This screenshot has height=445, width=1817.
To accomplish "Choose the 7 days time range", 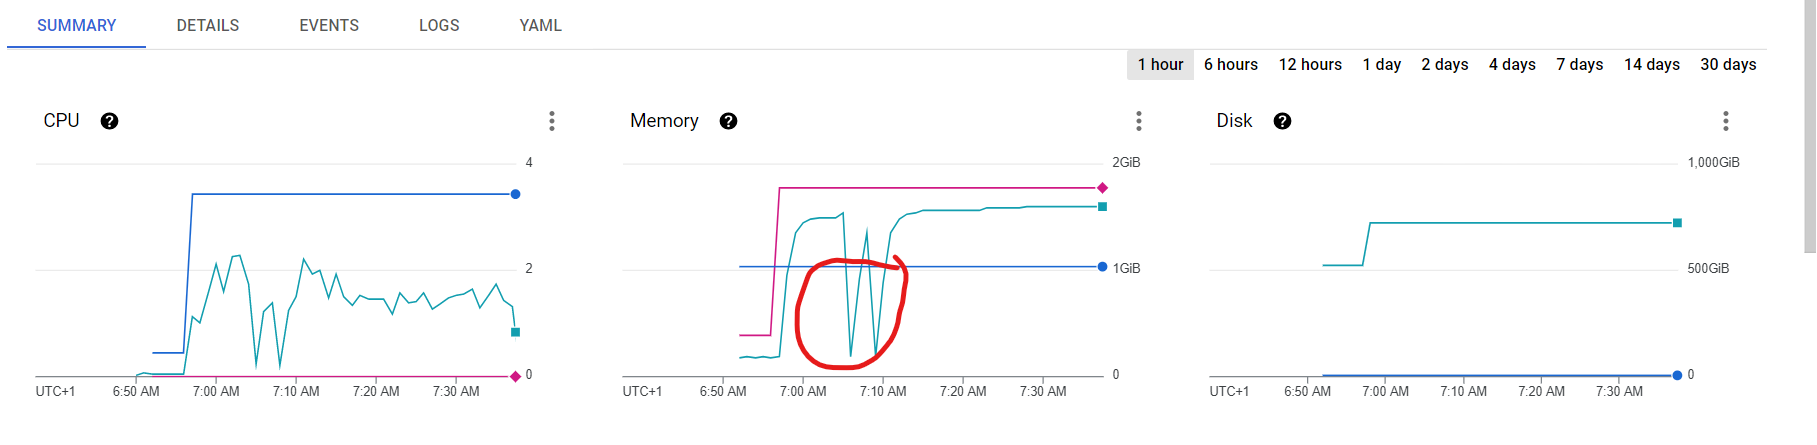I will click(x=1580, y=64).
